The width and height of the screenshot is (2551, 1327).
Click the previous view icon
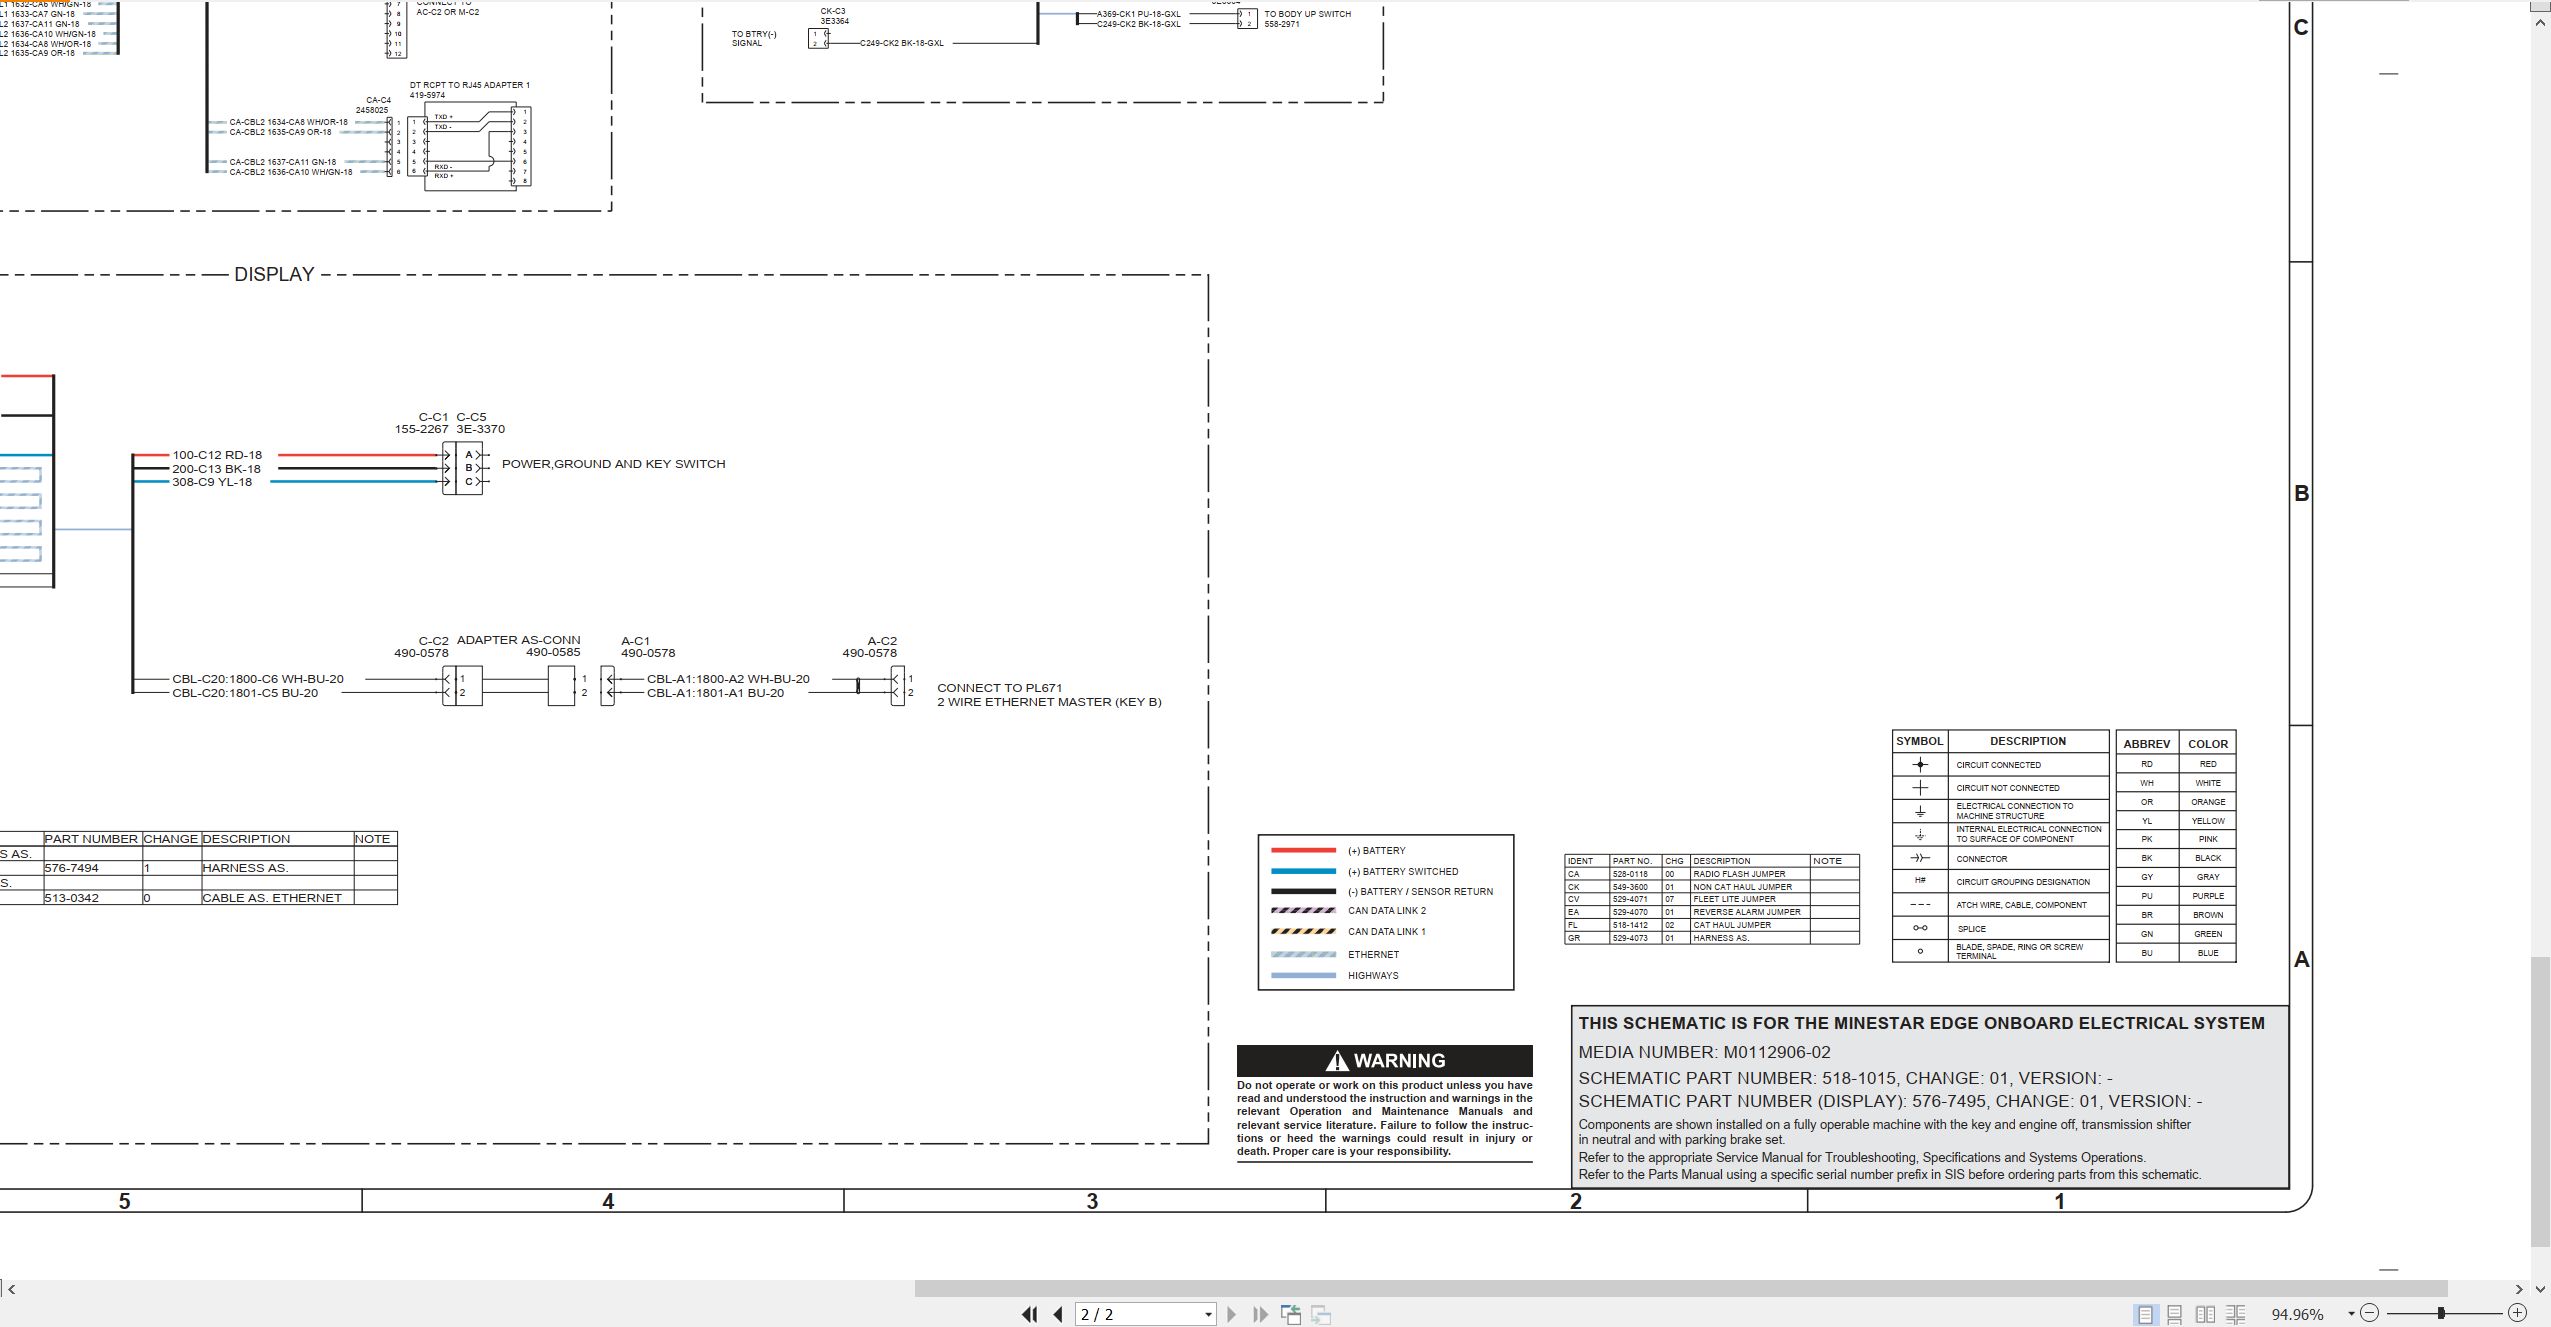tap(1291, 1314)
